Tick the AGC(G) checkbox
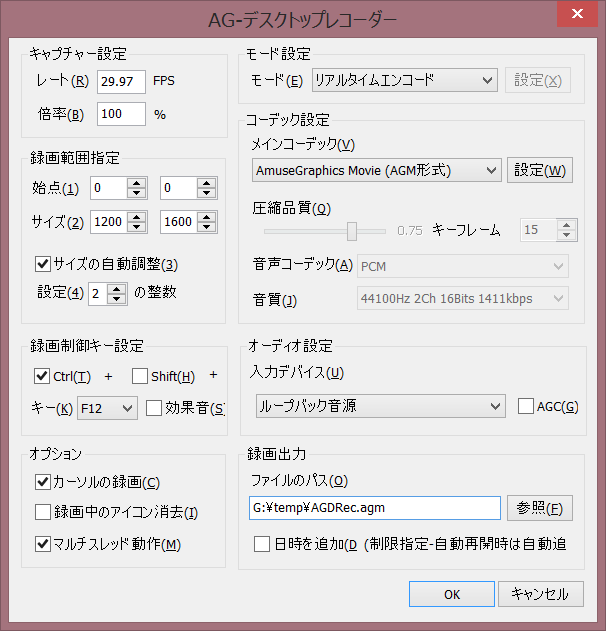This screenshot has height=631, width=606. tap(526, 406)
